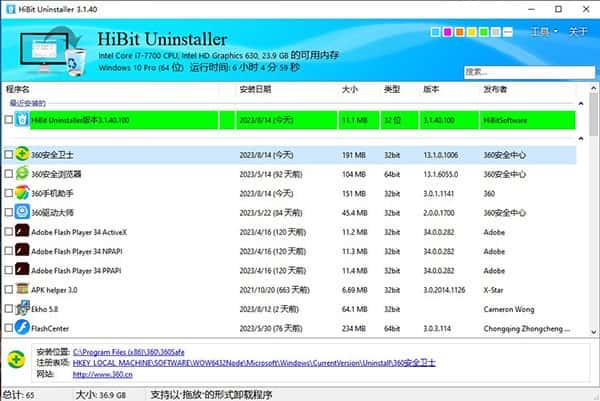The width and height of the screenshot is (600, 401).
Task: Click the list scrollbar down arrow
Action: pos(593,332)
